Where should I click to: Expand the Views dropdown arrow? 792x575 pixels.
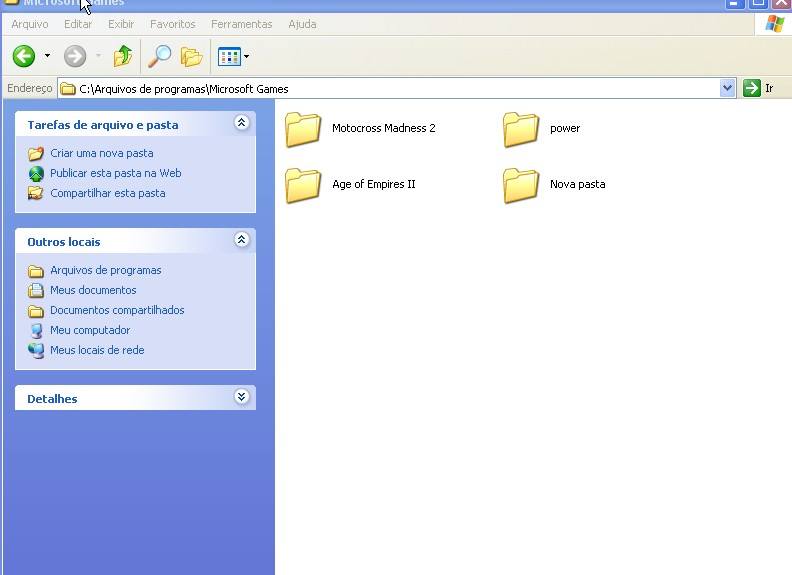pos(246,57)
